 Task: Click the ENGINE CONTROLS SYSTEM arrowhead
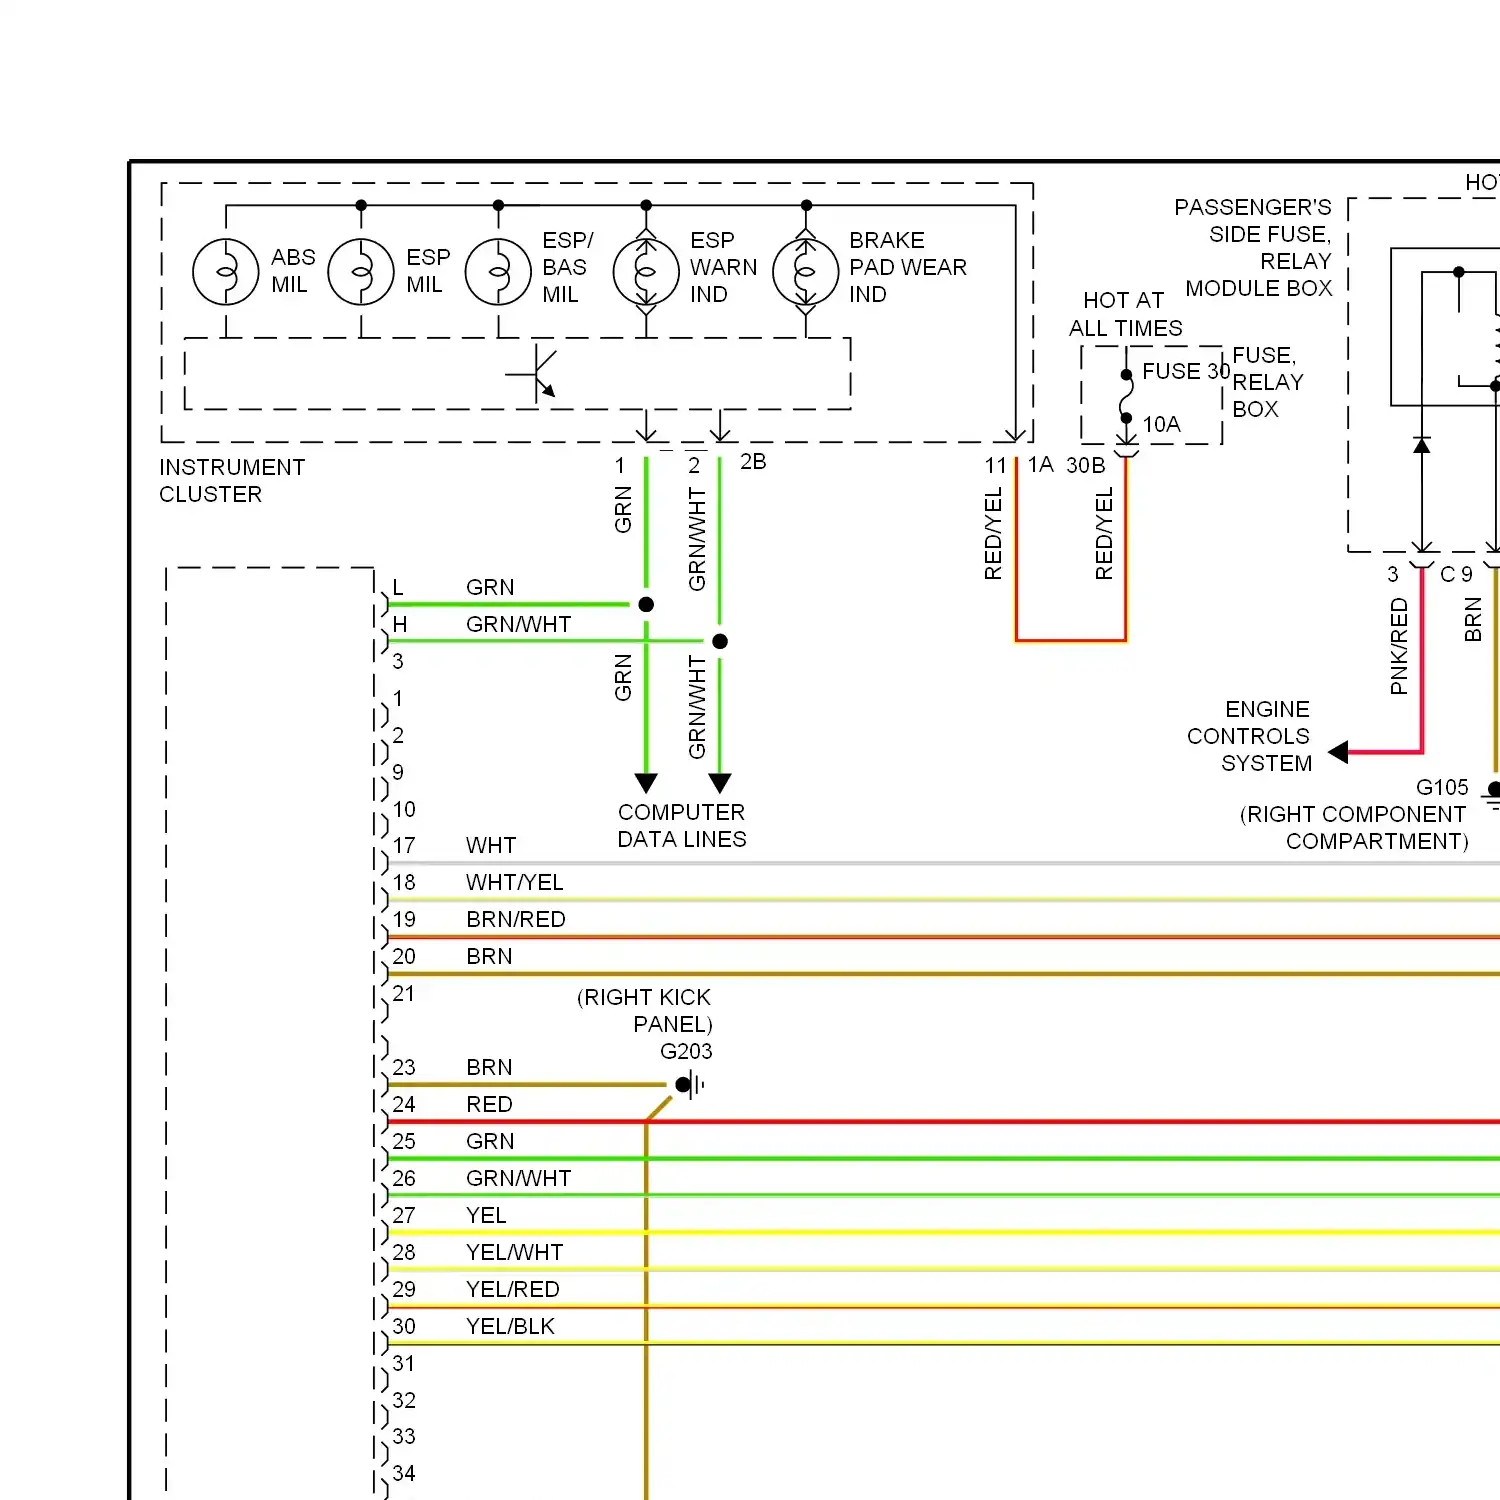(x=1338, y=752)
